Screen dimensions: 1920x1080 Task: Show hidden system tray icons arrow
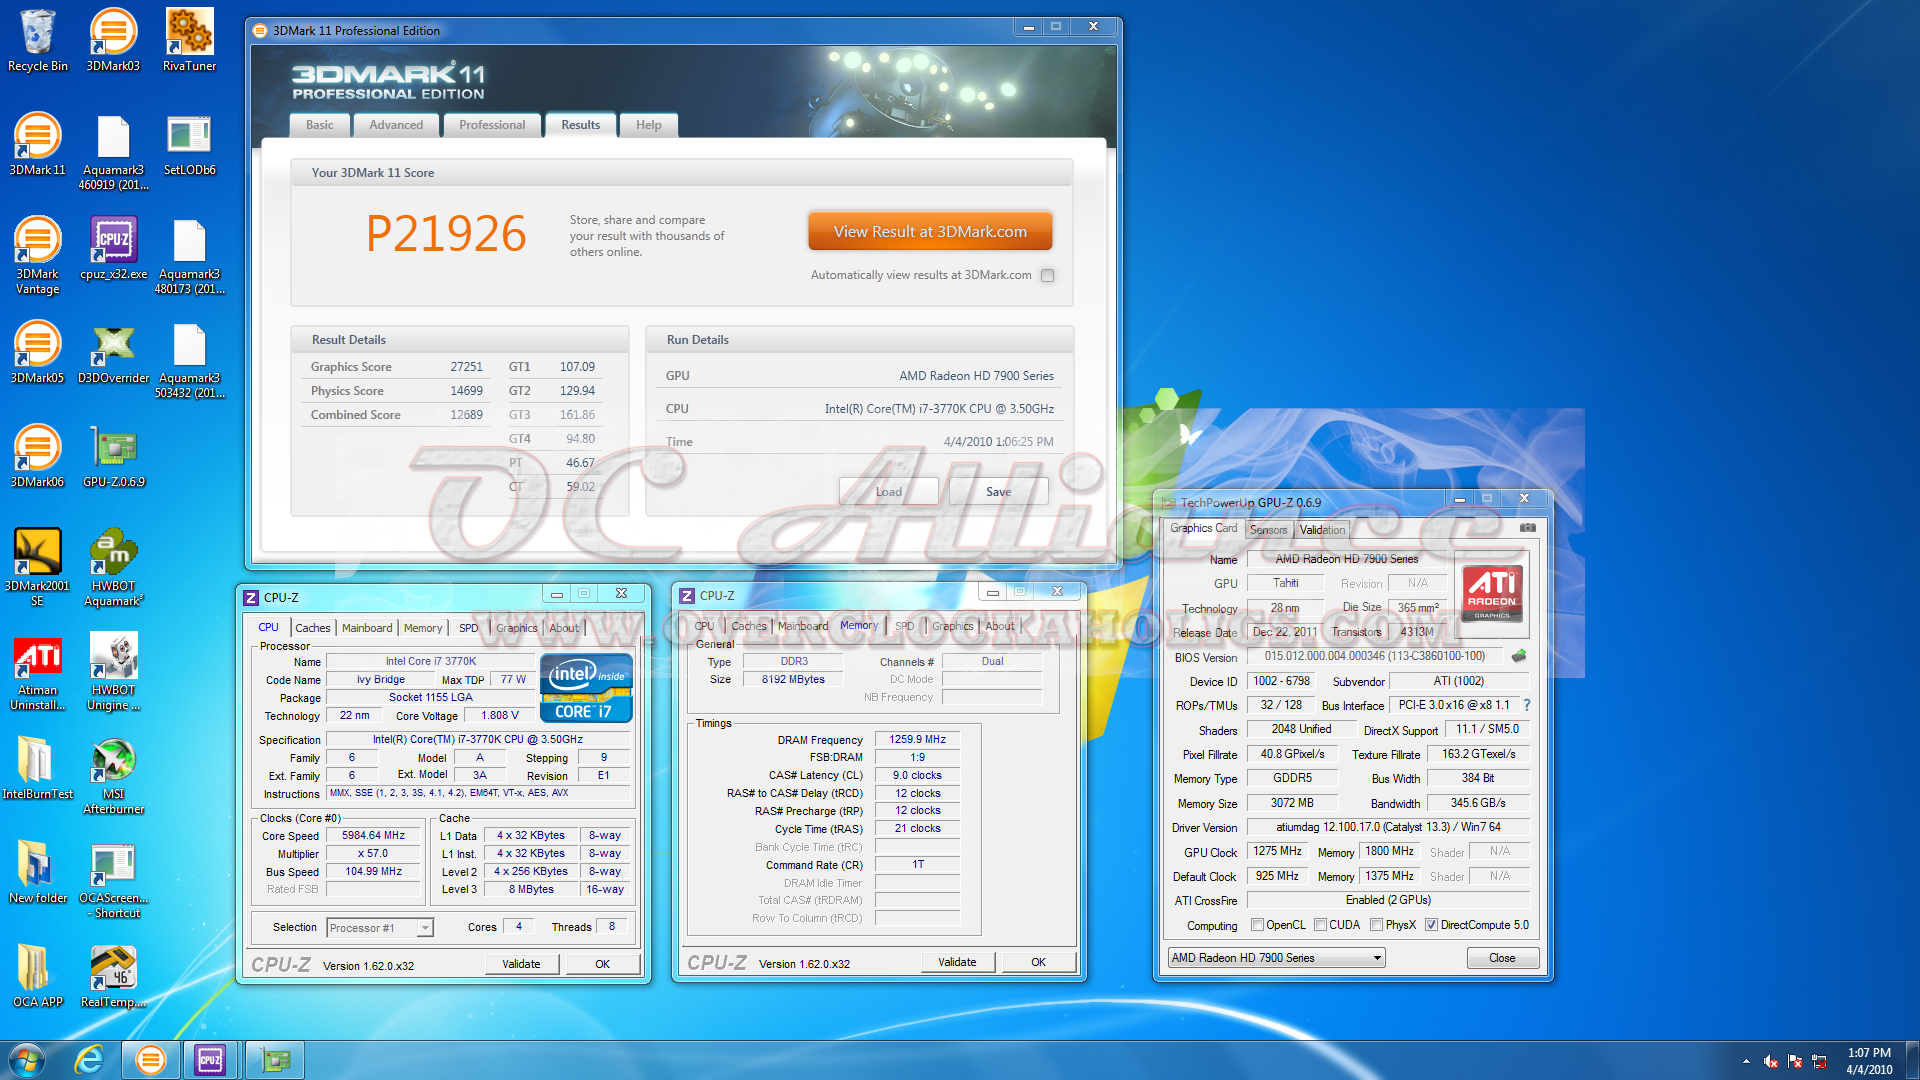1746,1061
